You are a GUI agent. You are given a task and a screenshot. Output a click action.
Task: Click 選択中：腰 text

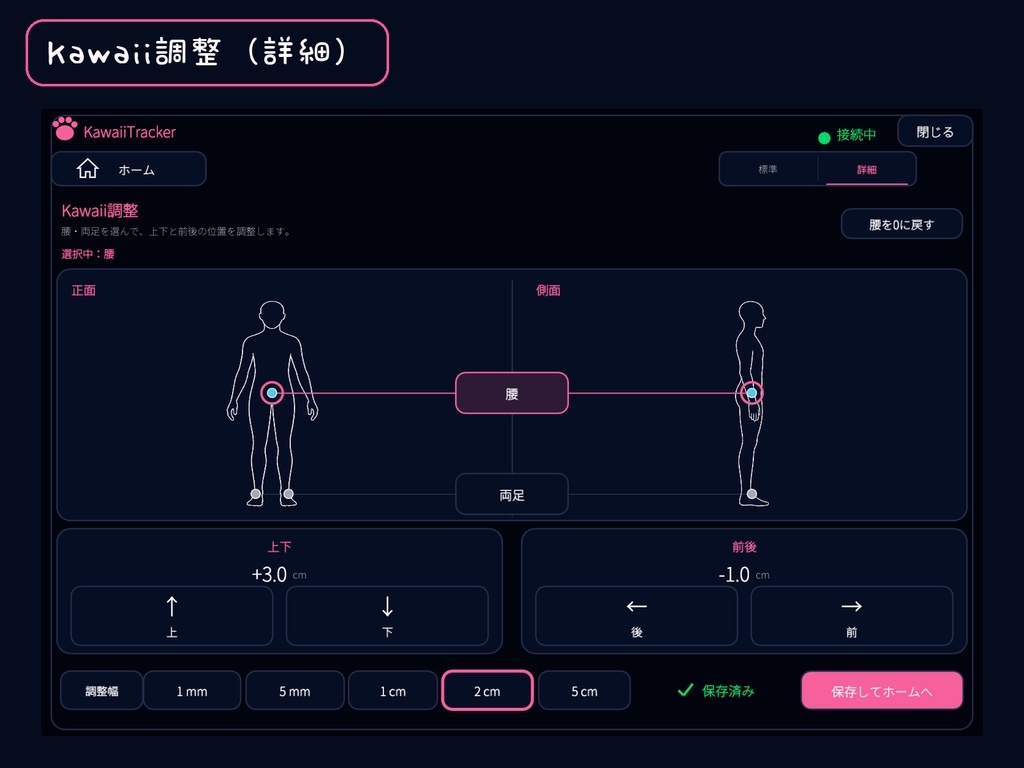(88, 254)
